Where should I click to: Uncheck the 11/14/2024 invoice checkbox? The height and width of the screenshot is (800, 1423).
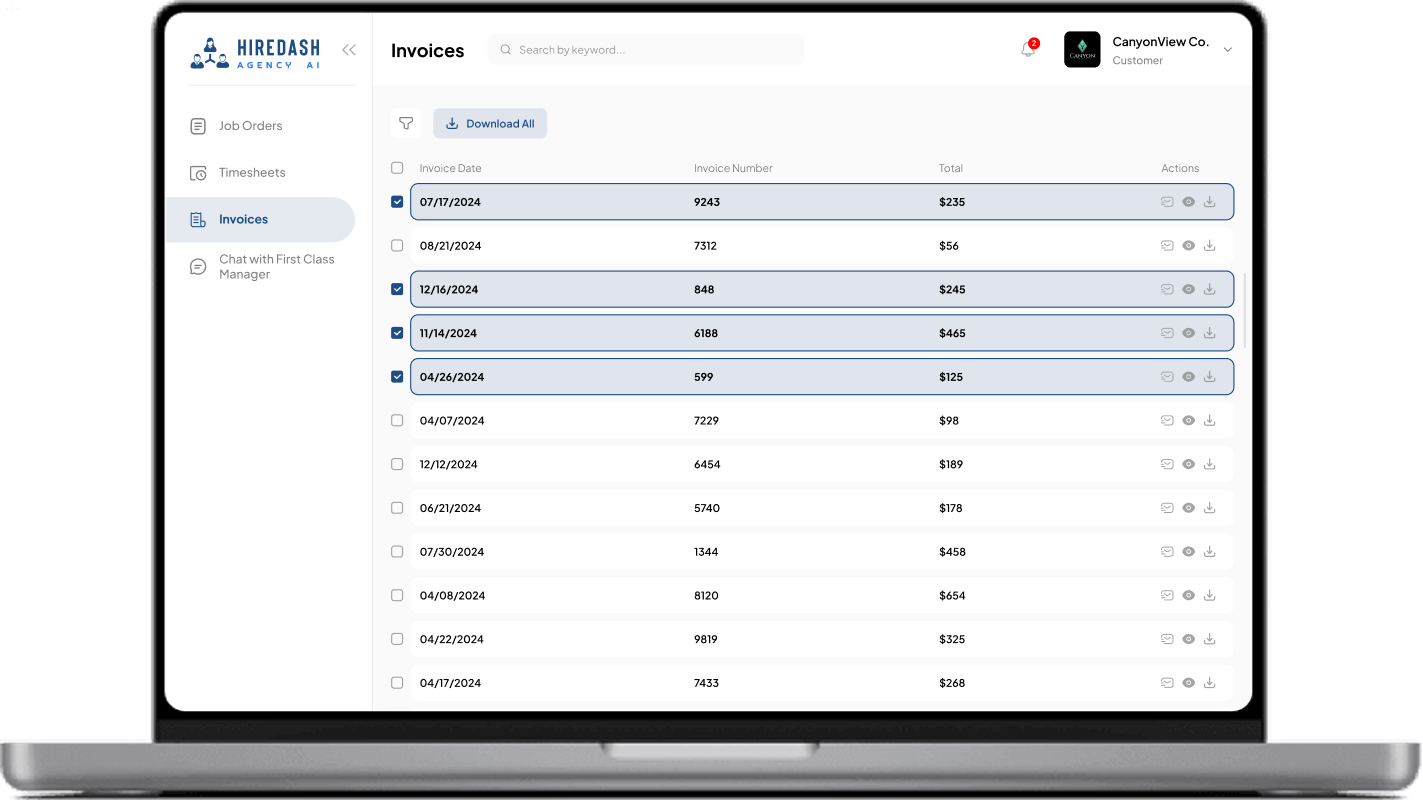coord(397,333)
